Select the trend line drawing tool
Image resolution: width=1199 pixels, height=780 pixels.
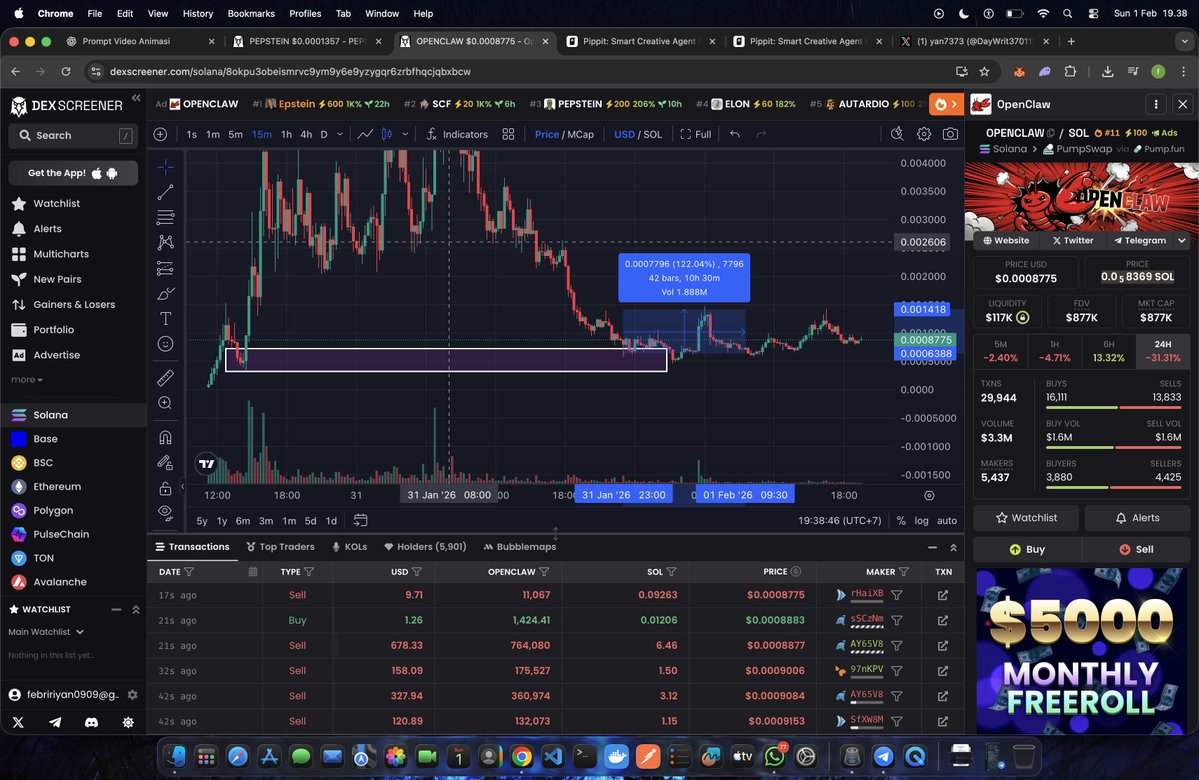pyautogui.click(x=165, y=192)
